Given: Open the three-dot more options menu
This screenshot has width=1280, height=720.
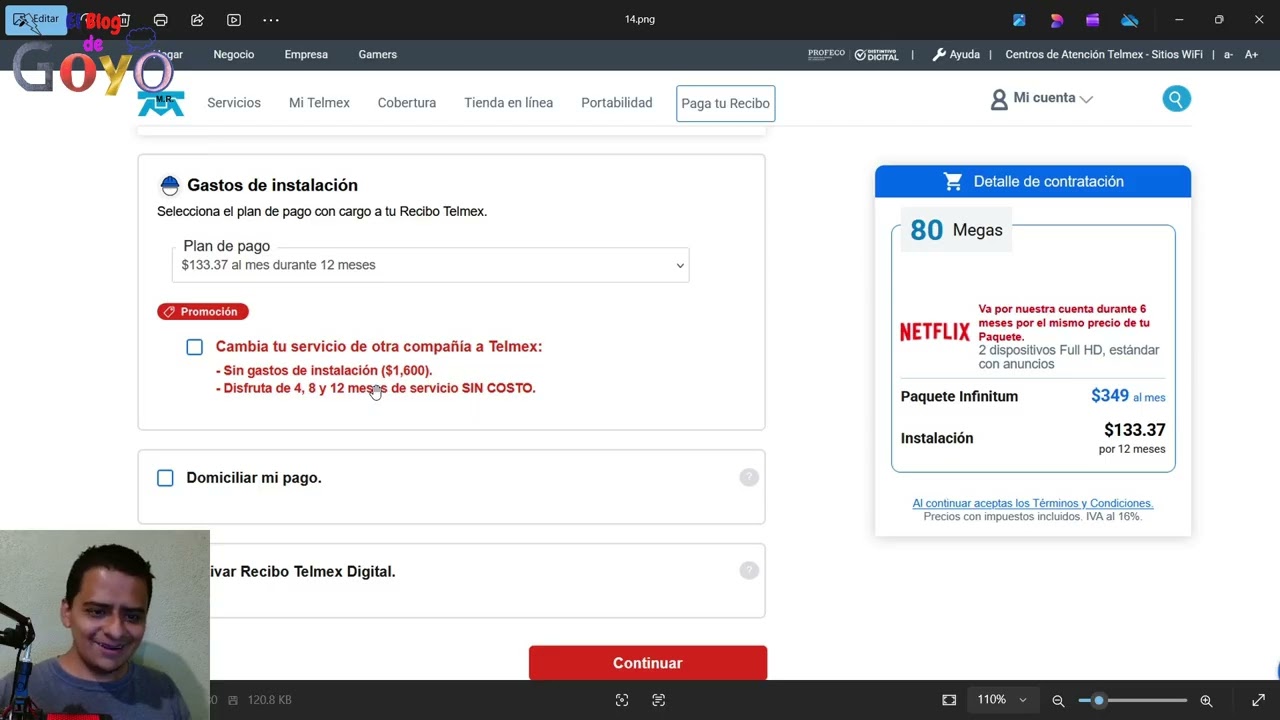Looking at the screenshot, I should (x=271, y=20).
